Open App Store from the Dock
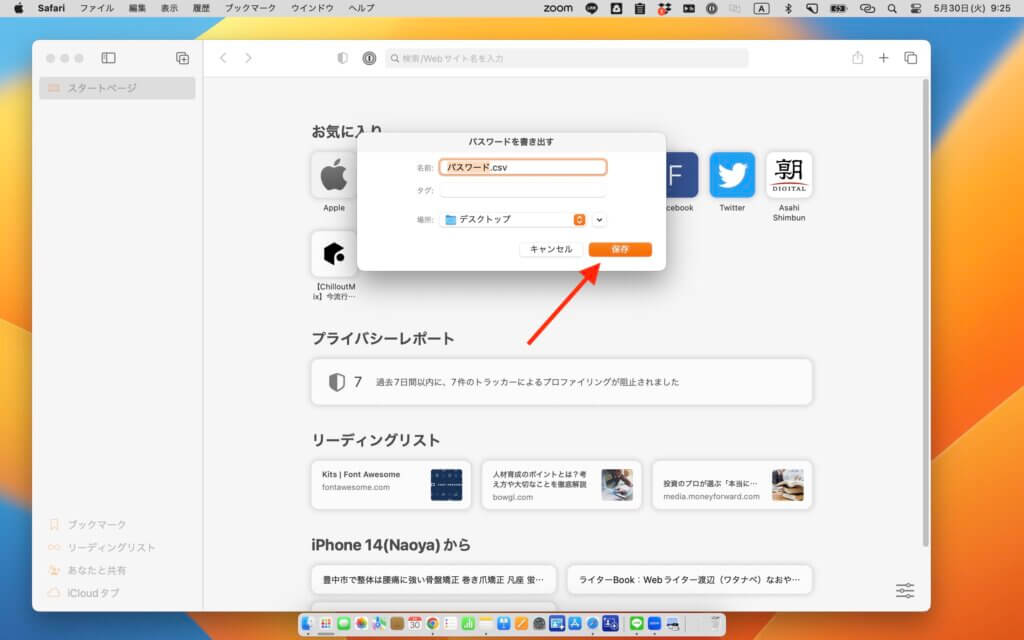The width and height of the screenshot is (1024, 640). pyautogui.click(x=574, y=624)
